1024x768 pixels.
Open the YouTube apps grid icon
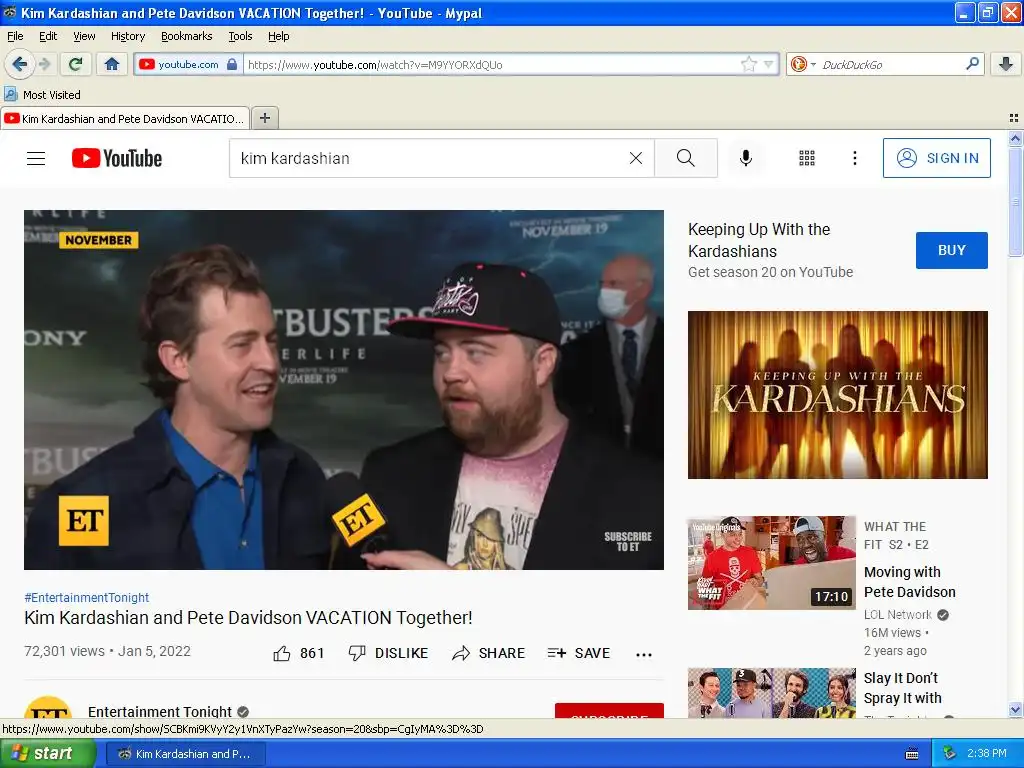pyautogui.click(x=807, y=158)
